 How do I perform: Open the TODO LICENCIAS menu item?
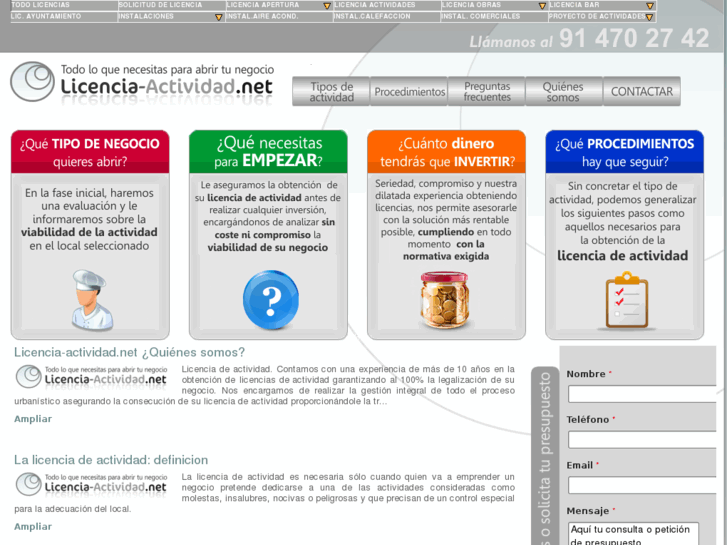[64, 5]
